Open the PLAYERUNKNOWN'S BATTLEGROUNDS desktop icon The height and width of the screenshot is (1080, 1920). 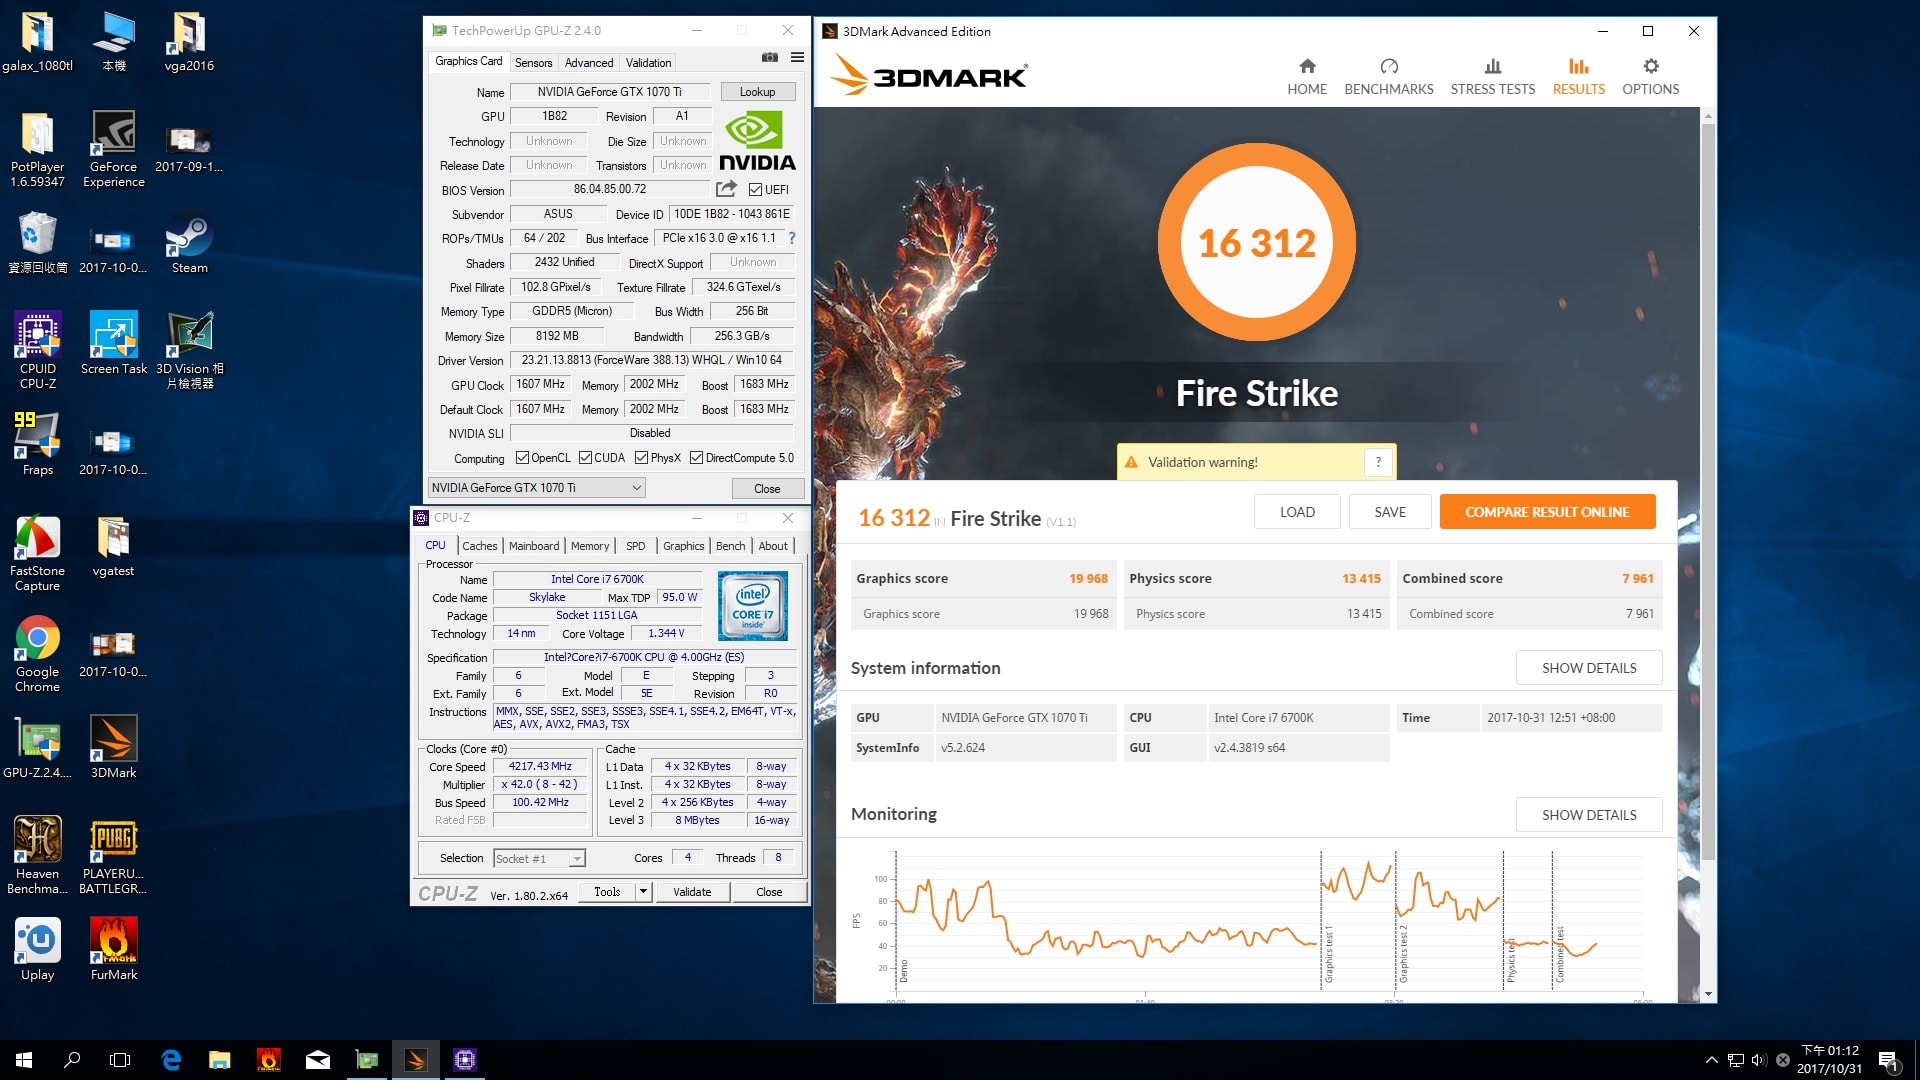(114, 854)
